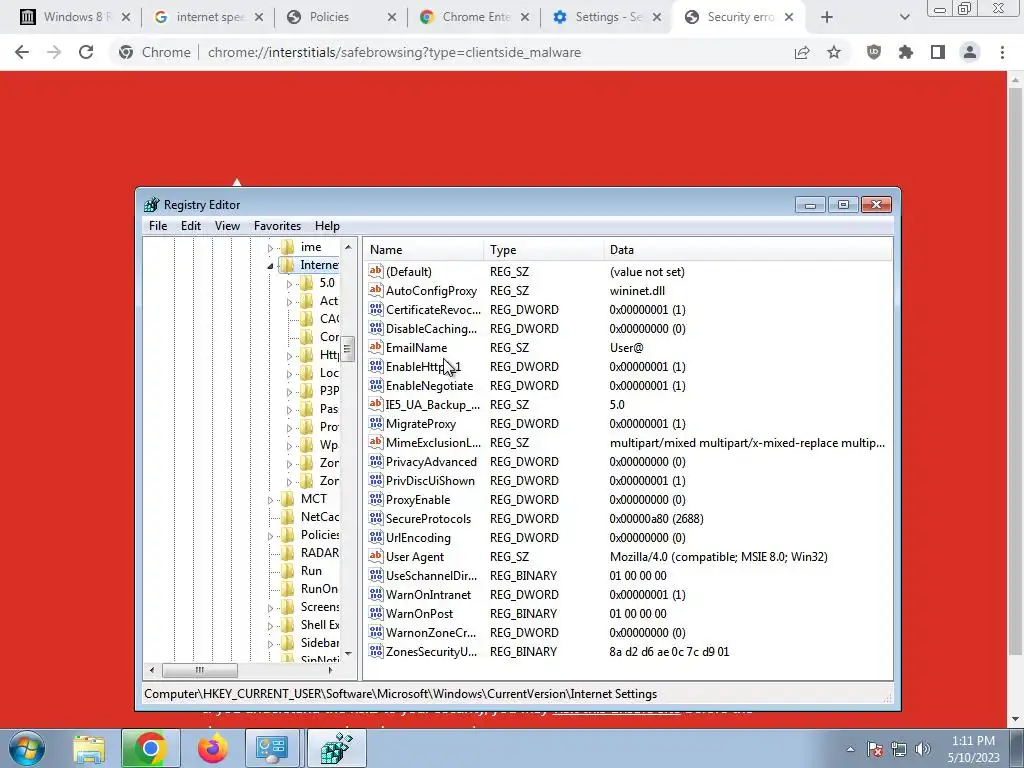Viewport: 1024px width, 768px height.
Task: Switch to Registry Editor taskbar icon
Action: pyautogui.click(x=336, y=748)
